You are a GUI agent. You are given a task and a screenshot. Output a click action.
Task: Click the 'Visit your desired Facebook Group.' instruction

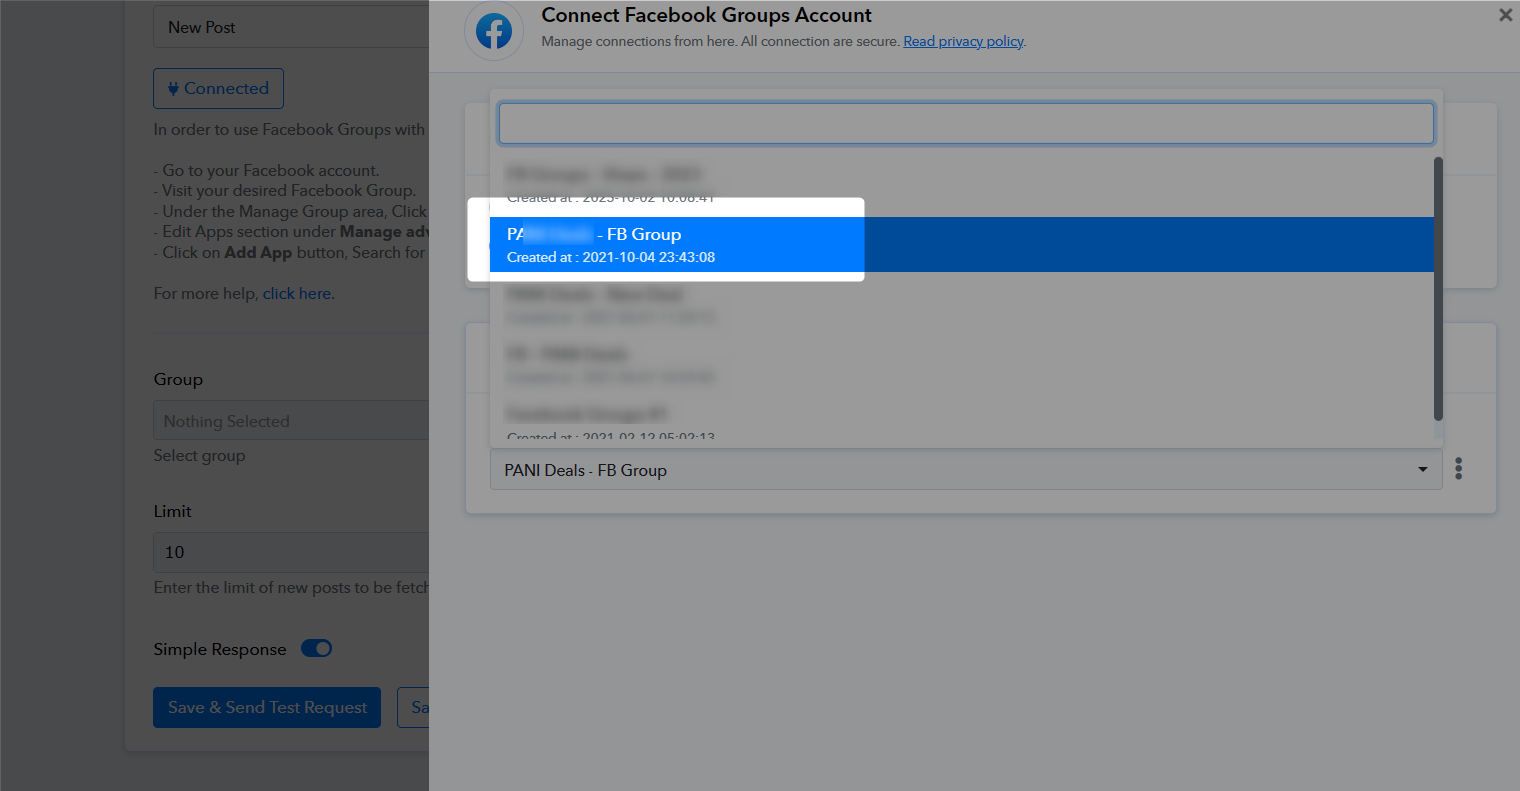[288, 190]
